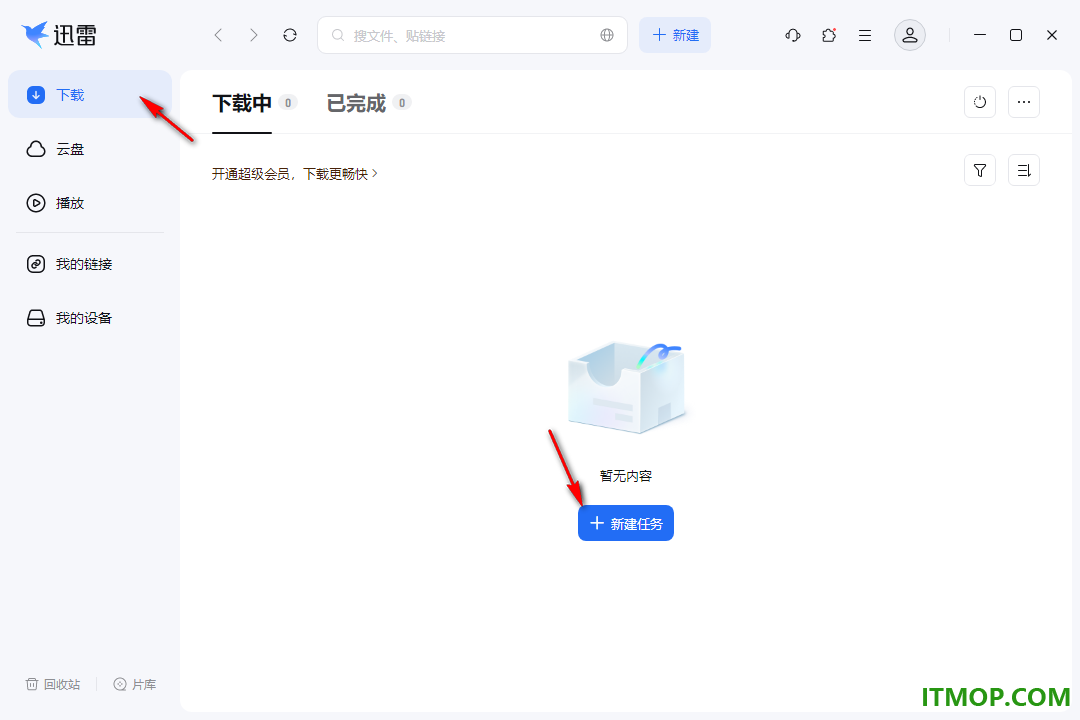Click the cloud icon beside 云盘
This screenshot has width=1080, height=720.
[x=36, y=149]
